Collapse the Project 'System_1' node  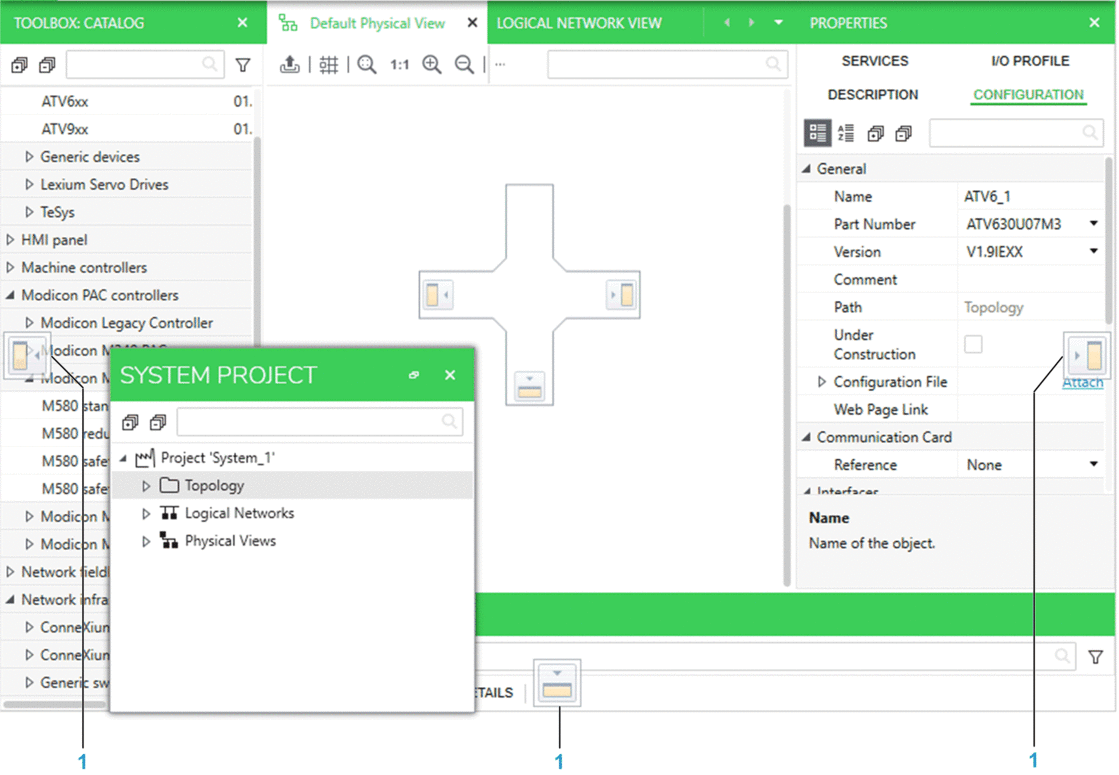tap(123, 457)
